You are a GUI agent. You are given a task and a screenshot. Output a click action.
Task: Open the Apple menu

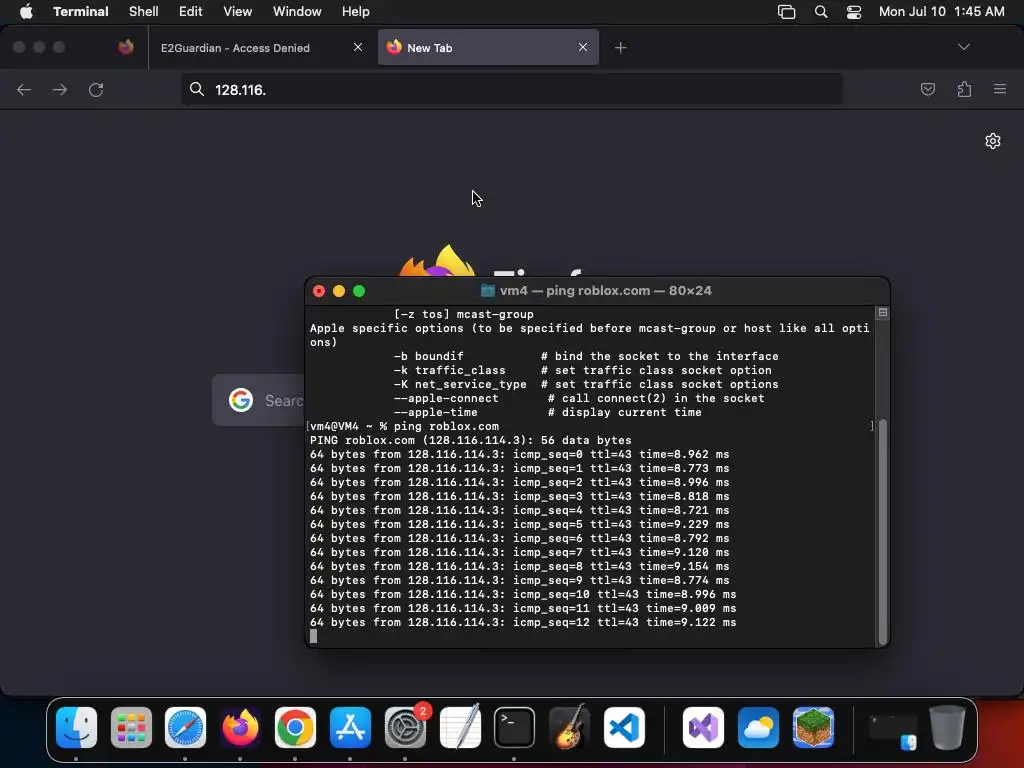(x=26, y=12)
